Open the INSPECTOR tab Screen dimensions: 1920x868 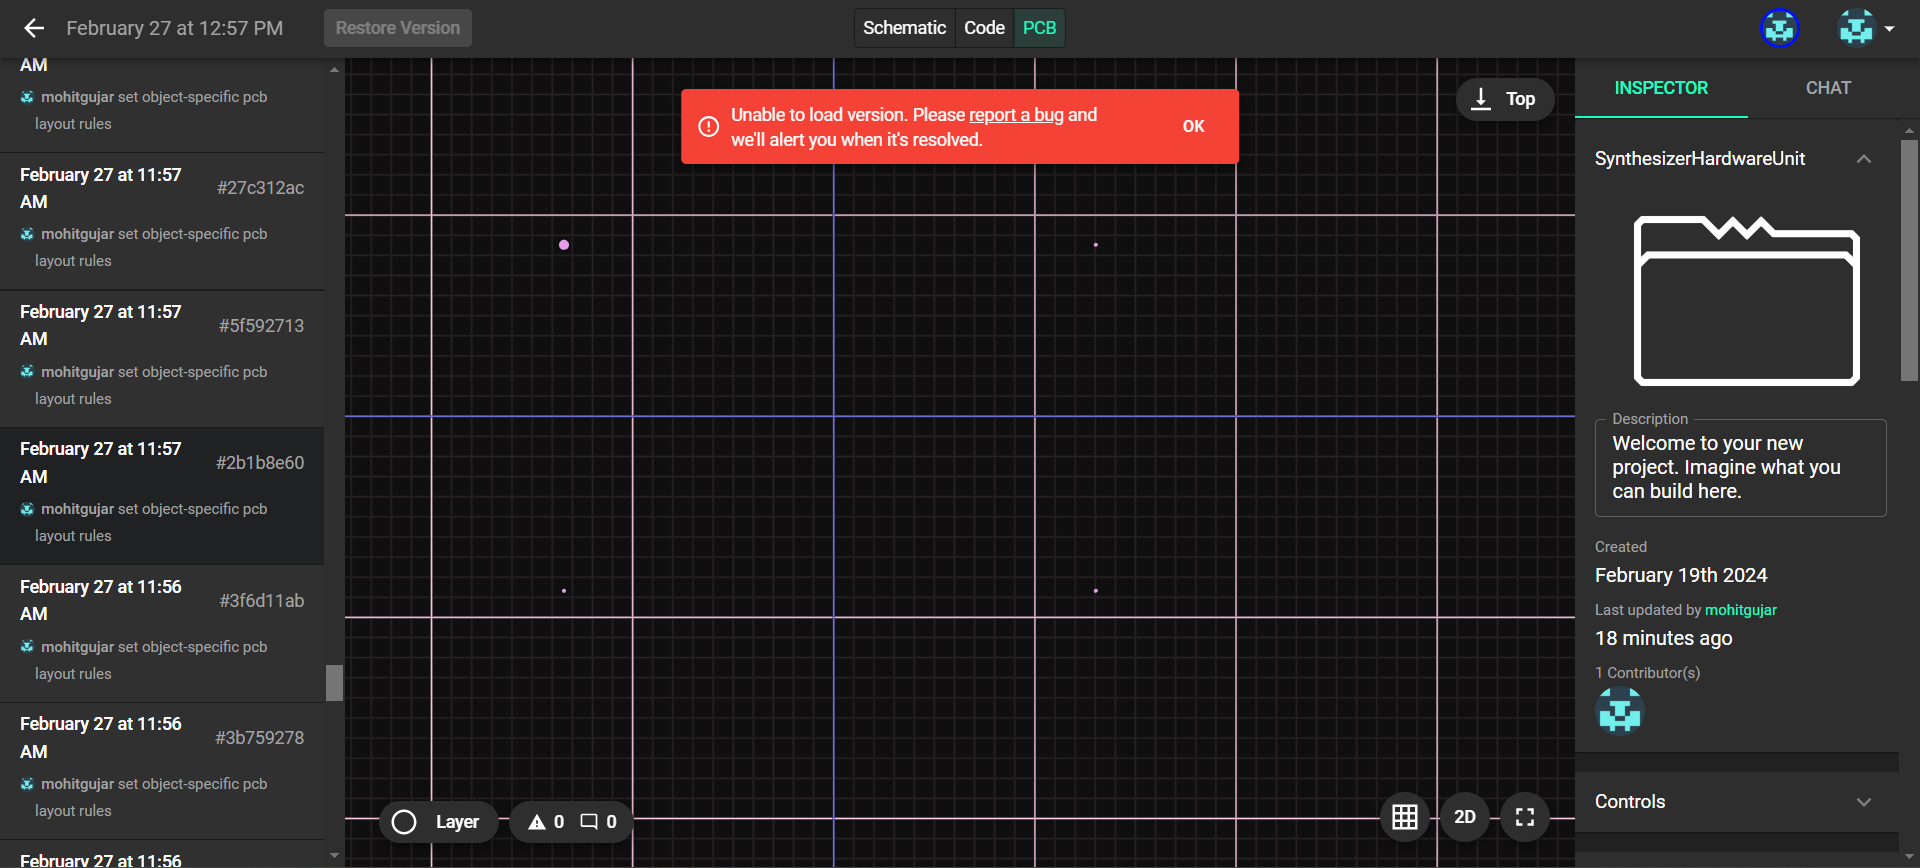(1661, 88)
